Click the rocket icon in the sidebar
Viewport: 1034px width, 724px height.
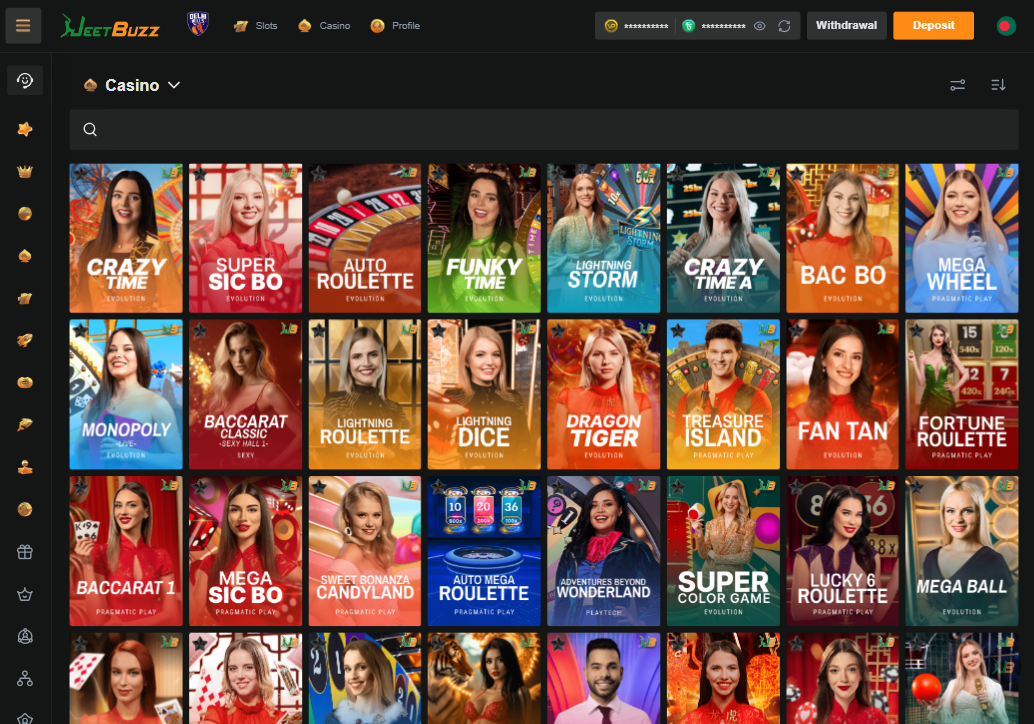click(x=25, y=340)
